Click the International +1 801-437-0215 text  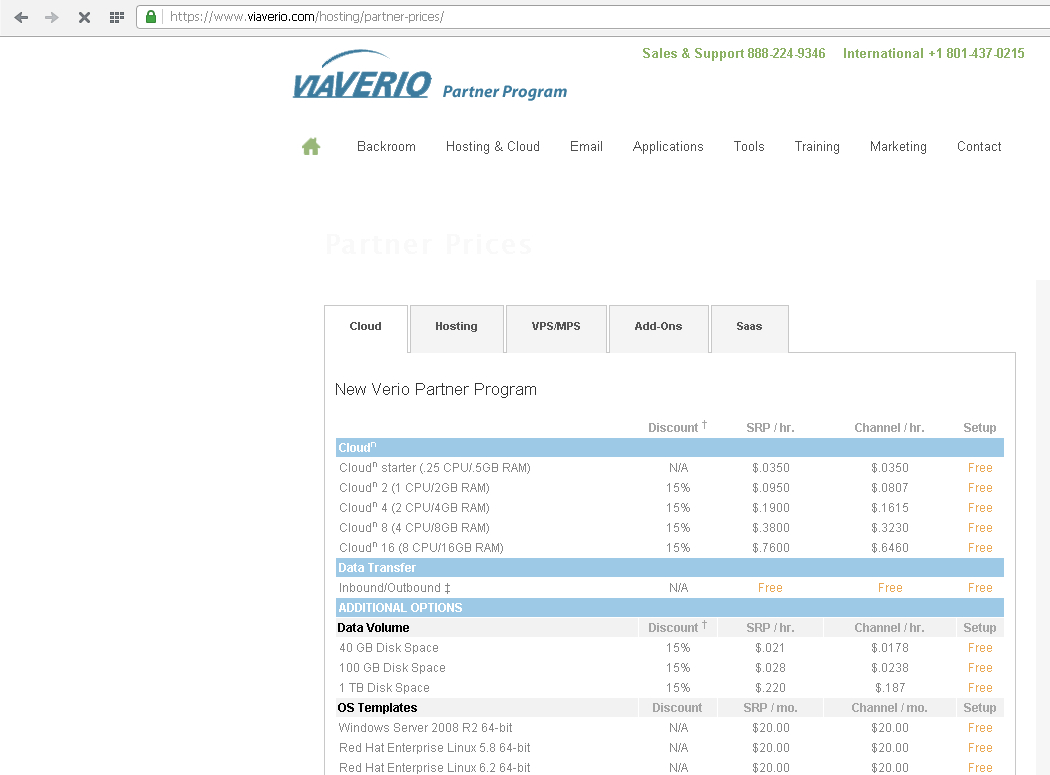pos(933,54)
